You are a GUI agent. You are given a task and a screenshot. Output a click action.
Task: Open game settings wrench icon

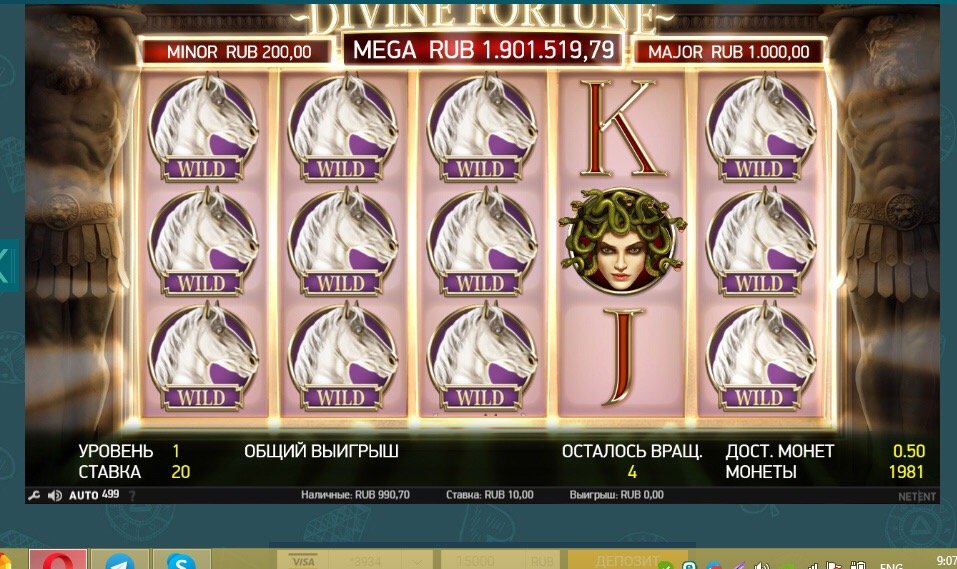pyautogui.click(x=34, y=495)
